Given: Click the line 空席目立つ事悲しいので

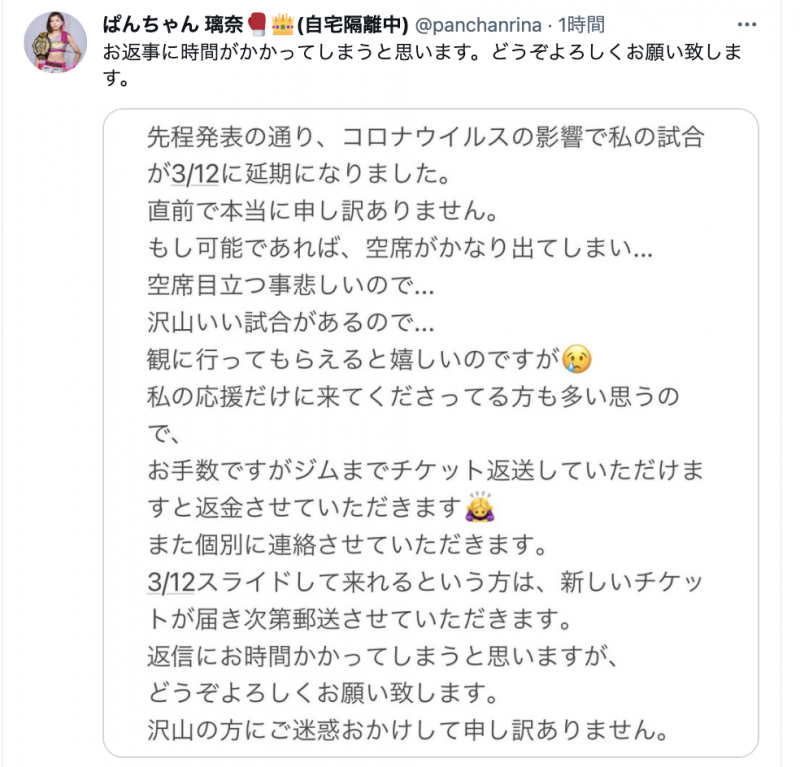Looking at the screenshot, I should 288,283.
